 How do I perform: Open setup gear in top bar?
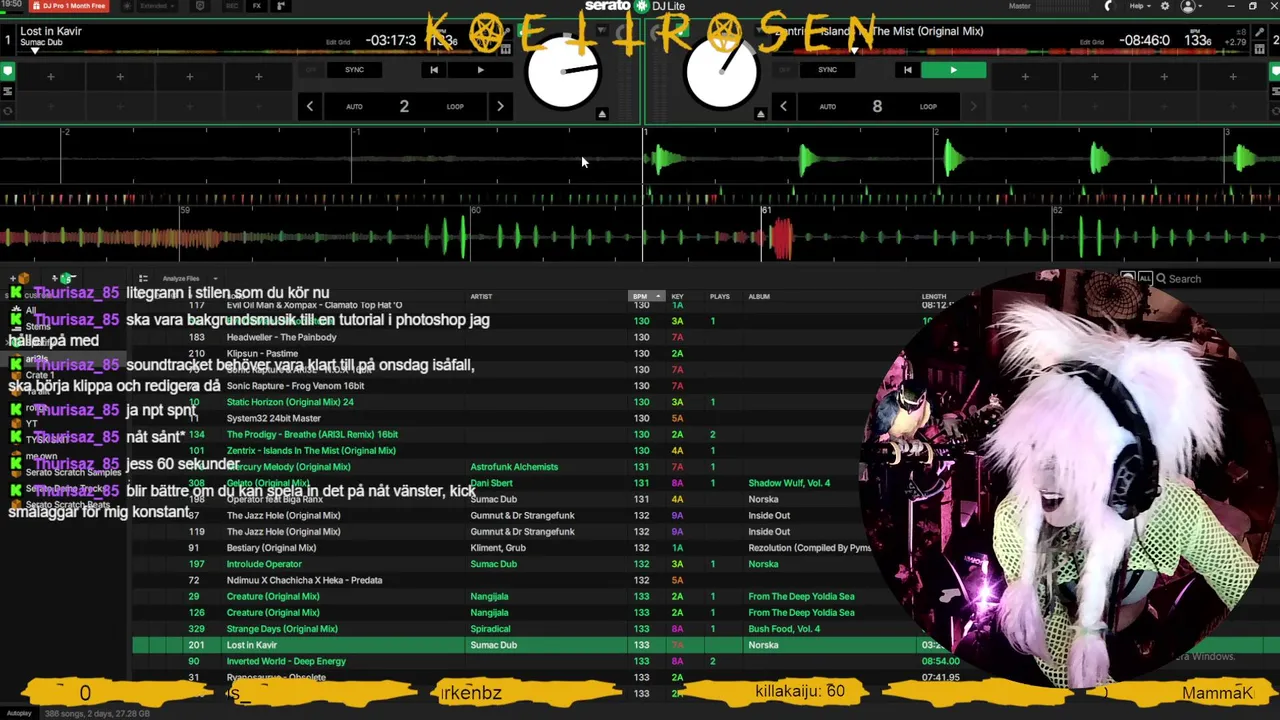click(x=1164, y=6)
